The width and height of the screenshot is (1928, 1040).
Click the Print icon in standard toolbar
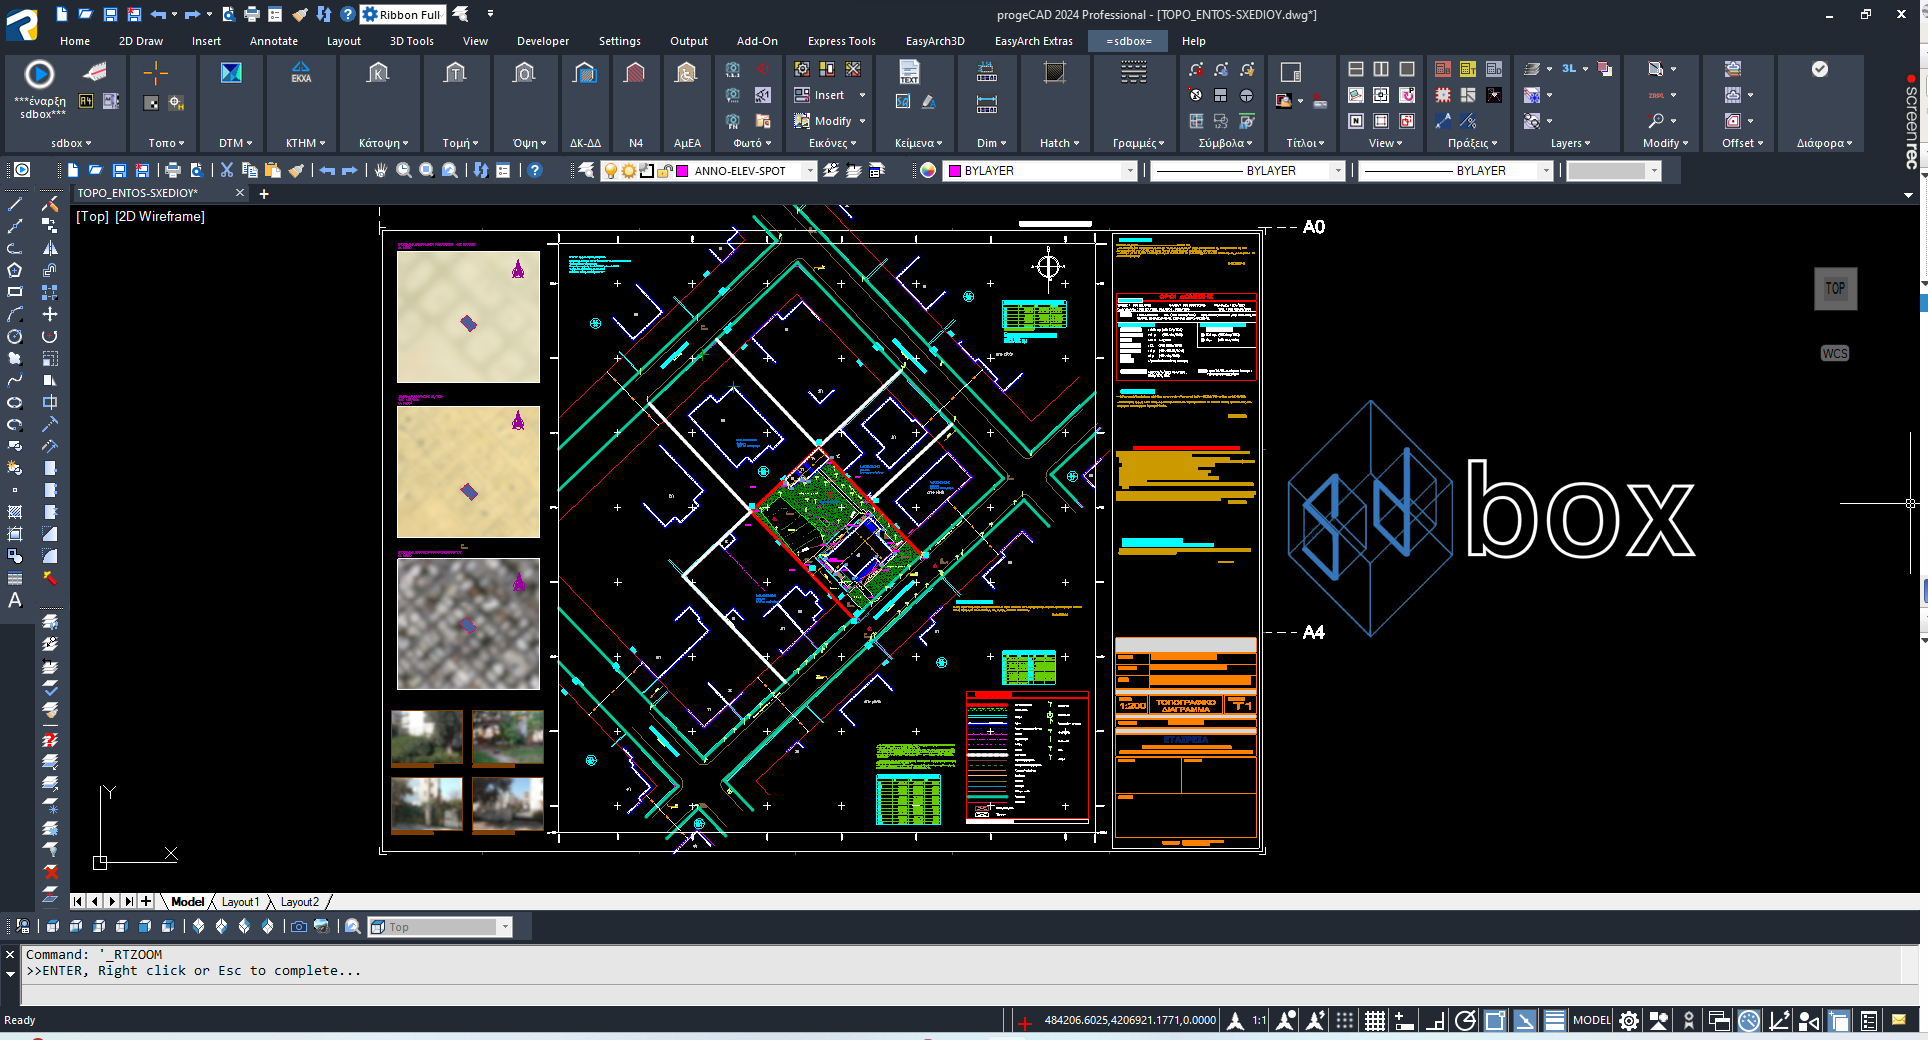click(x=173, y=171)
